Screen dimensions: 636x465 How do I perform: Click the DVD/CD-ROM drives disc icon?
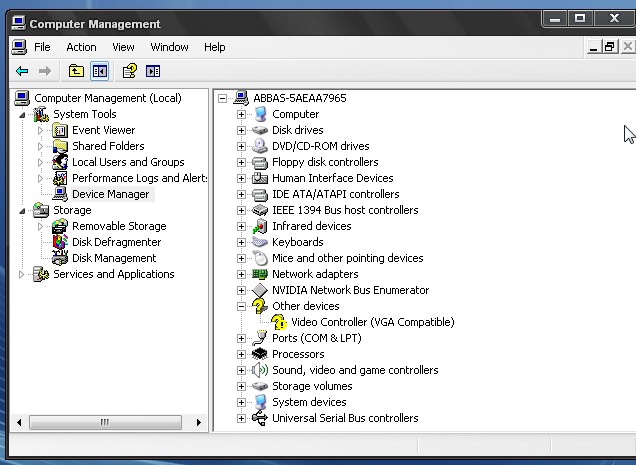[x=260, y=146]
